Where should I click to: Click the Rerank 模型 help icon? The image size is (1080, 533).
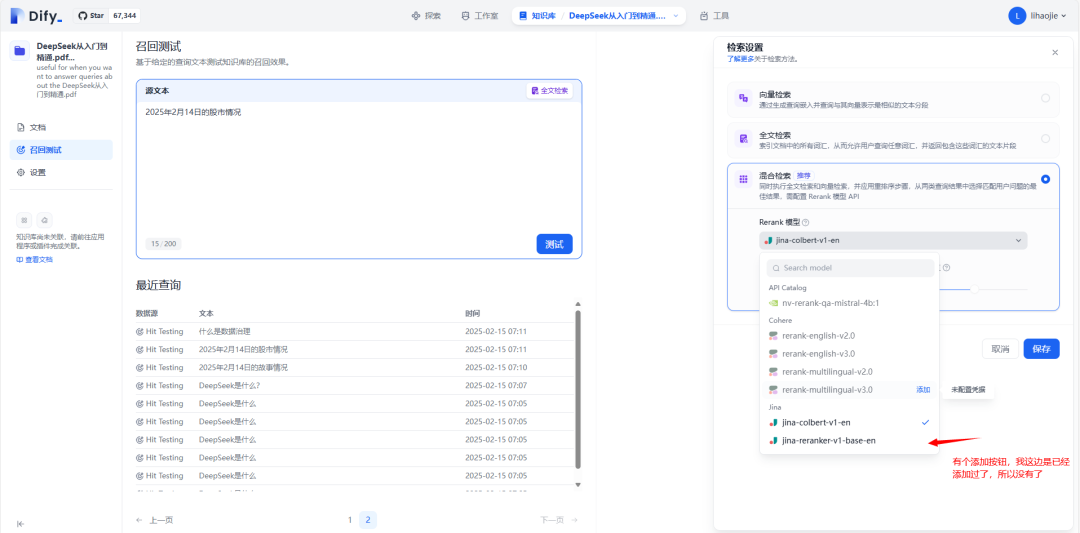point(806,222)
